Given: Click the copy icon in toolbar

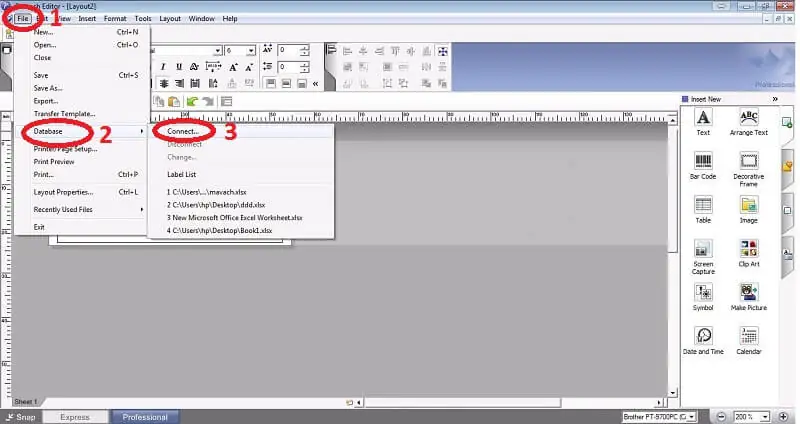Looking at the screenshot, I should tap(159, 102).
